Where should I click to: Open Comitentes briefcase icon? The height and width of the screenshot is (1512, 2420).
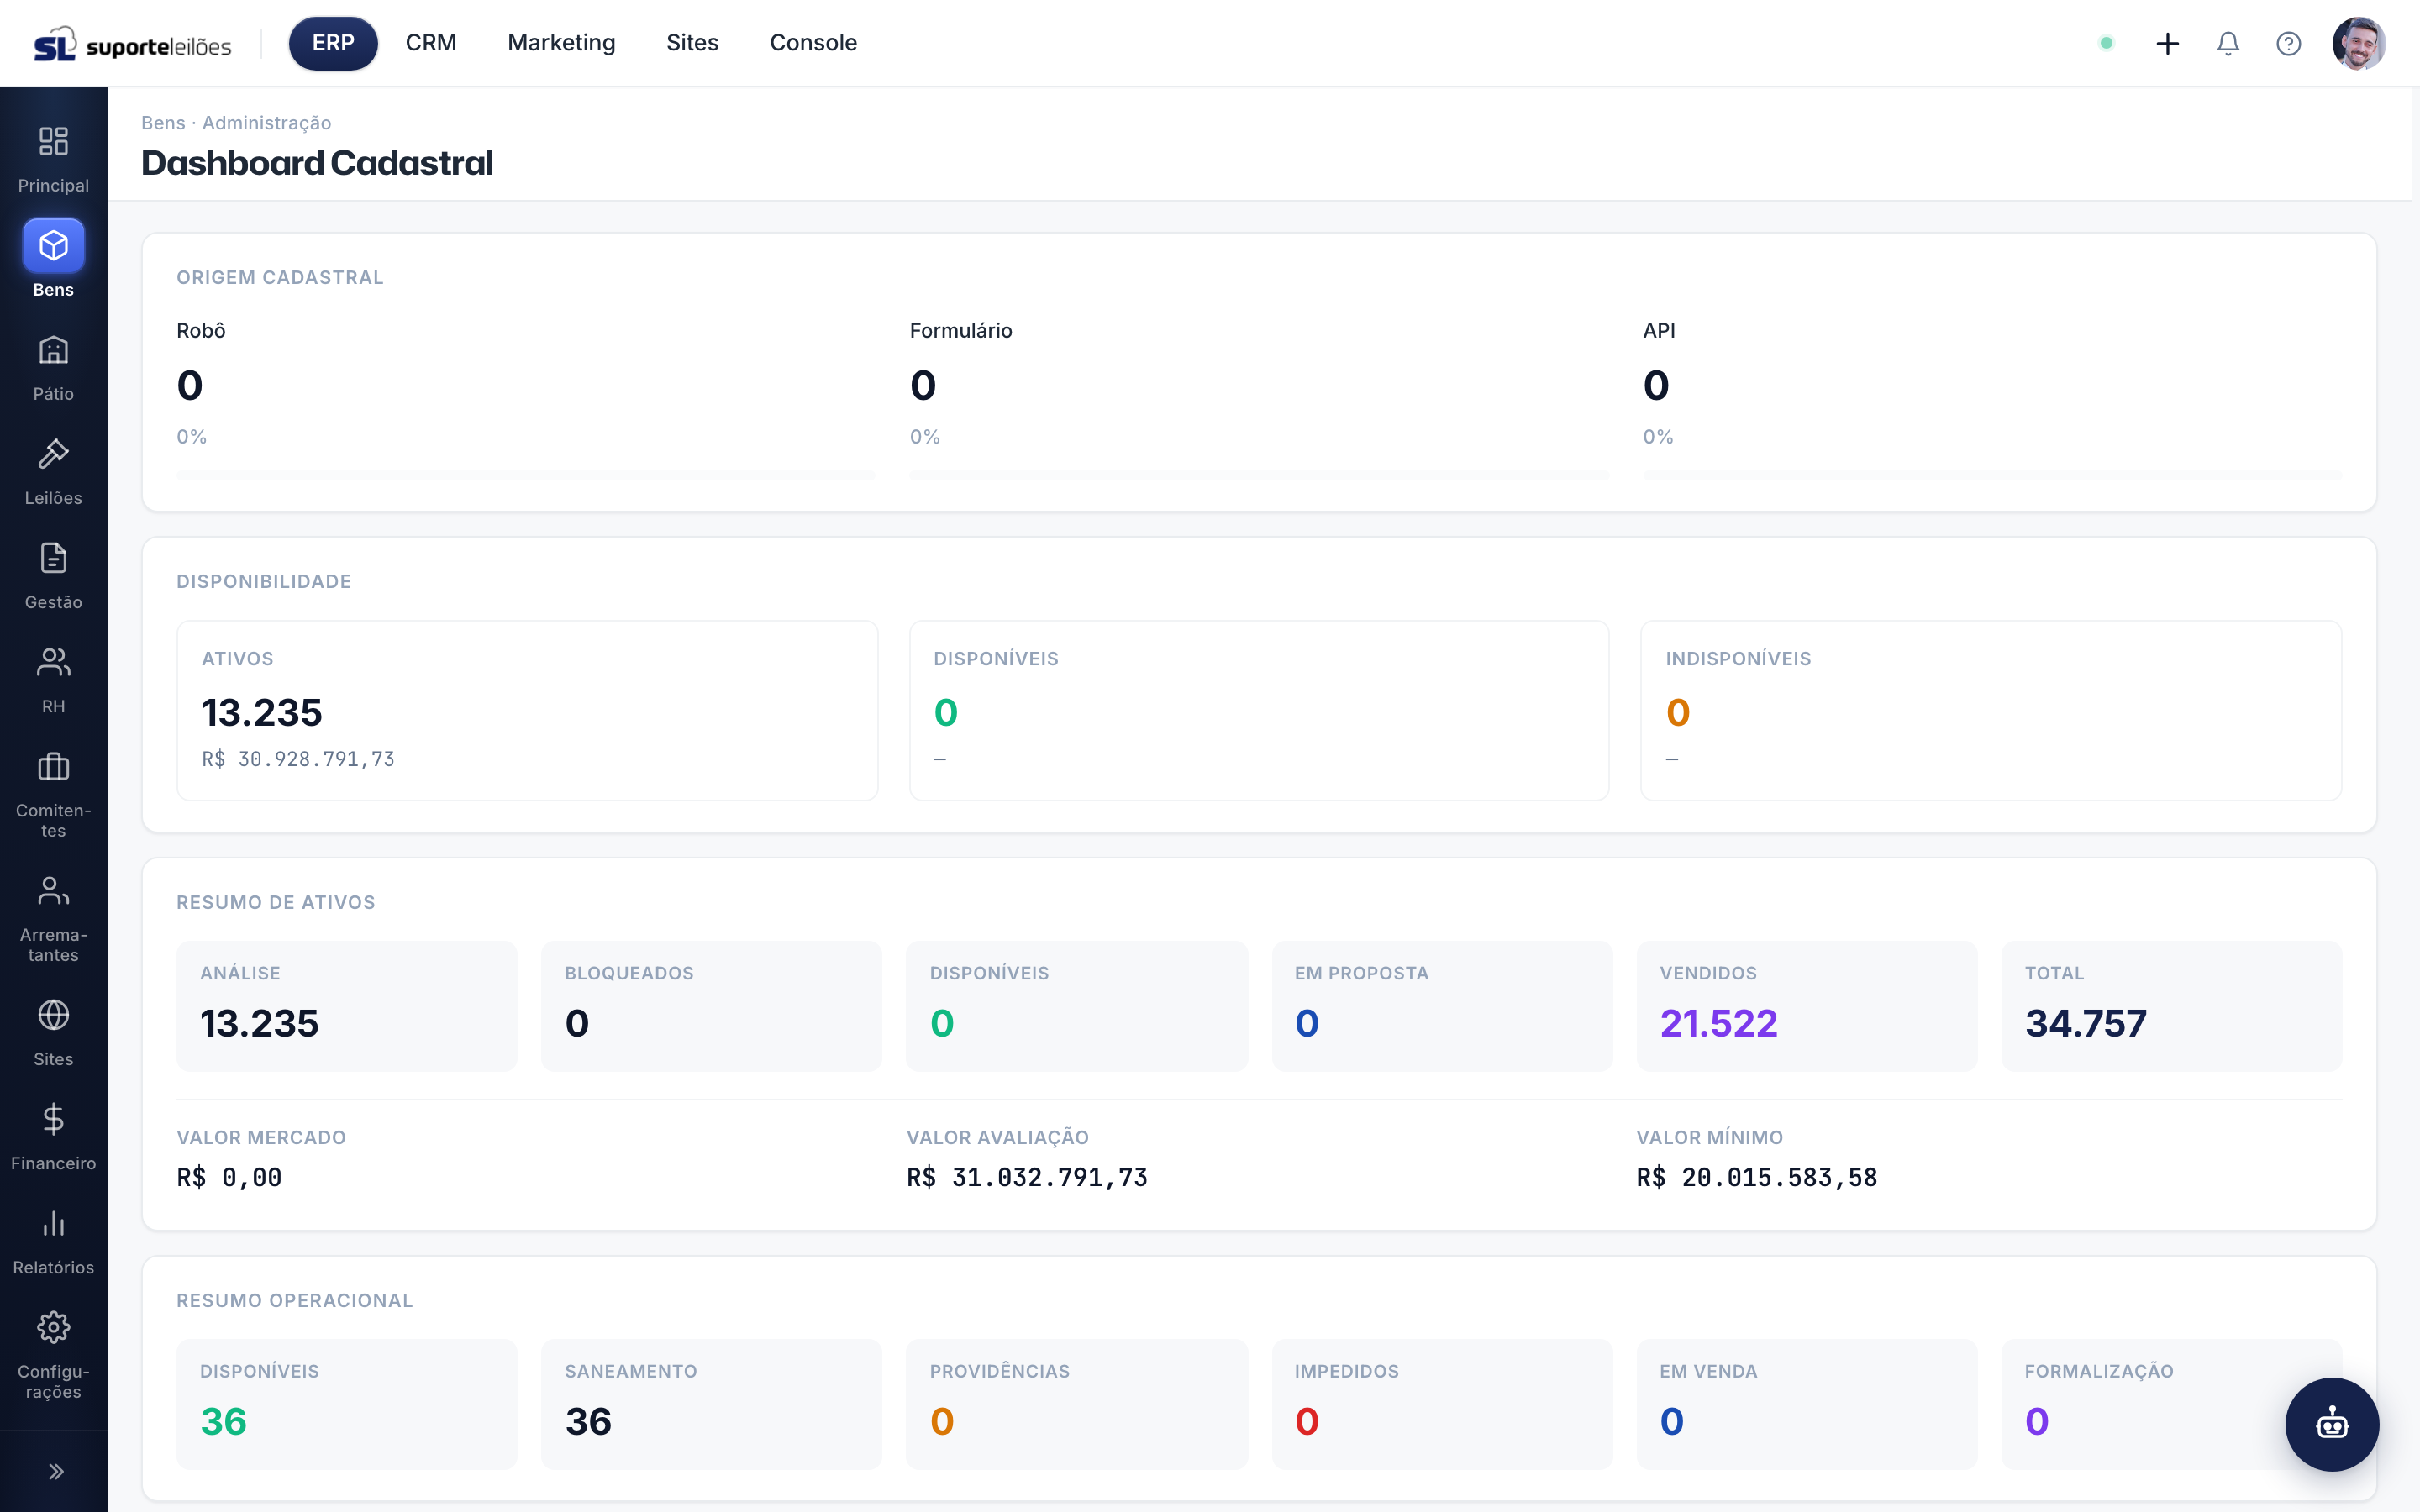tap(53, 767)
